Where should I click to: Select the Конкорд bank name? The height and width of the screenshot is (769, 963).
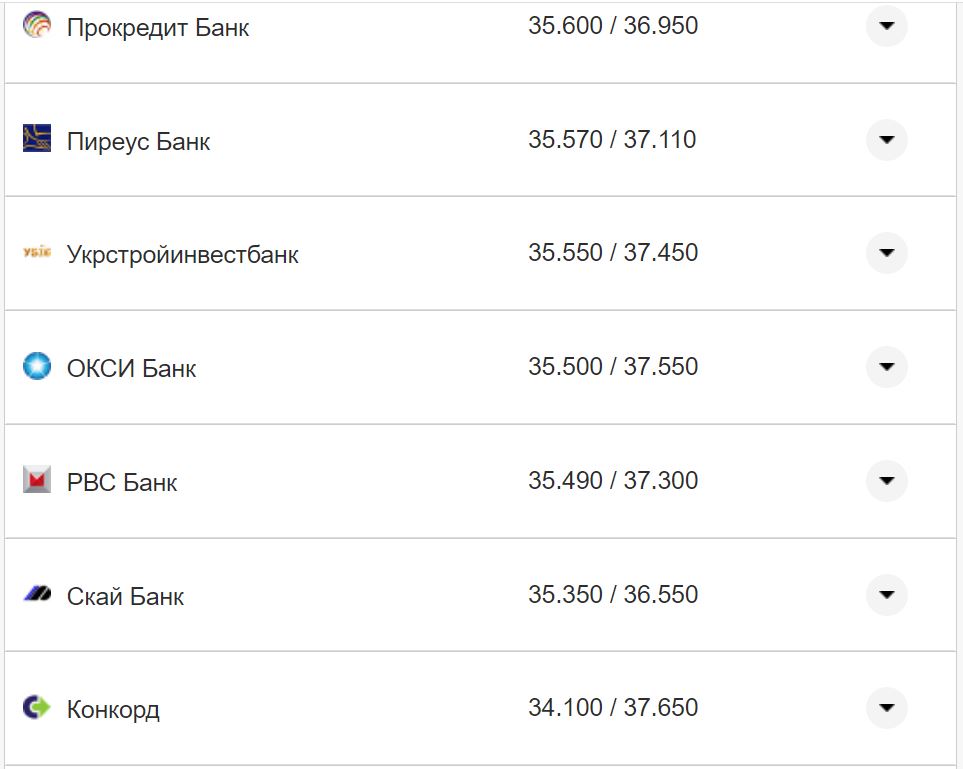pos(113,710)
